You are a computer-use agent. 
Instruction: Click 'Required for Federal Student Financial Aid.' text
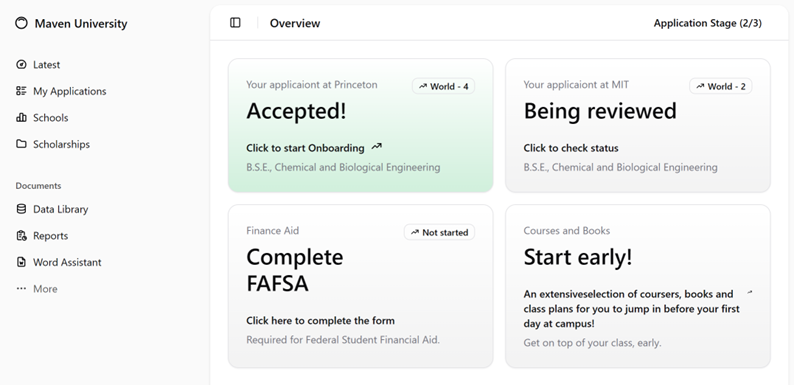(x=343, y=339)
